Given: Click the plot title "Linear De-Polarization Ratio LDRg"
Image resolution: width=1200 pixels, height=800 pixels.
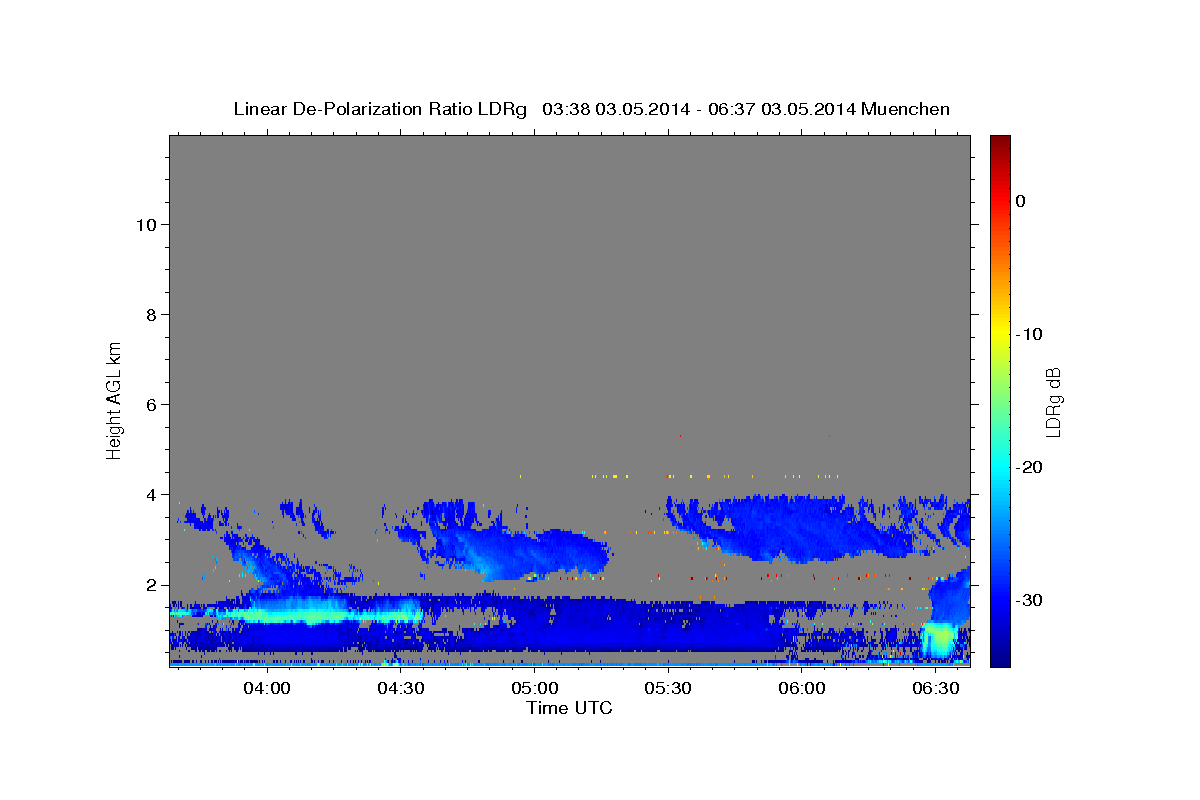Looking at the screenshot, I should click(x=380, y=109).
